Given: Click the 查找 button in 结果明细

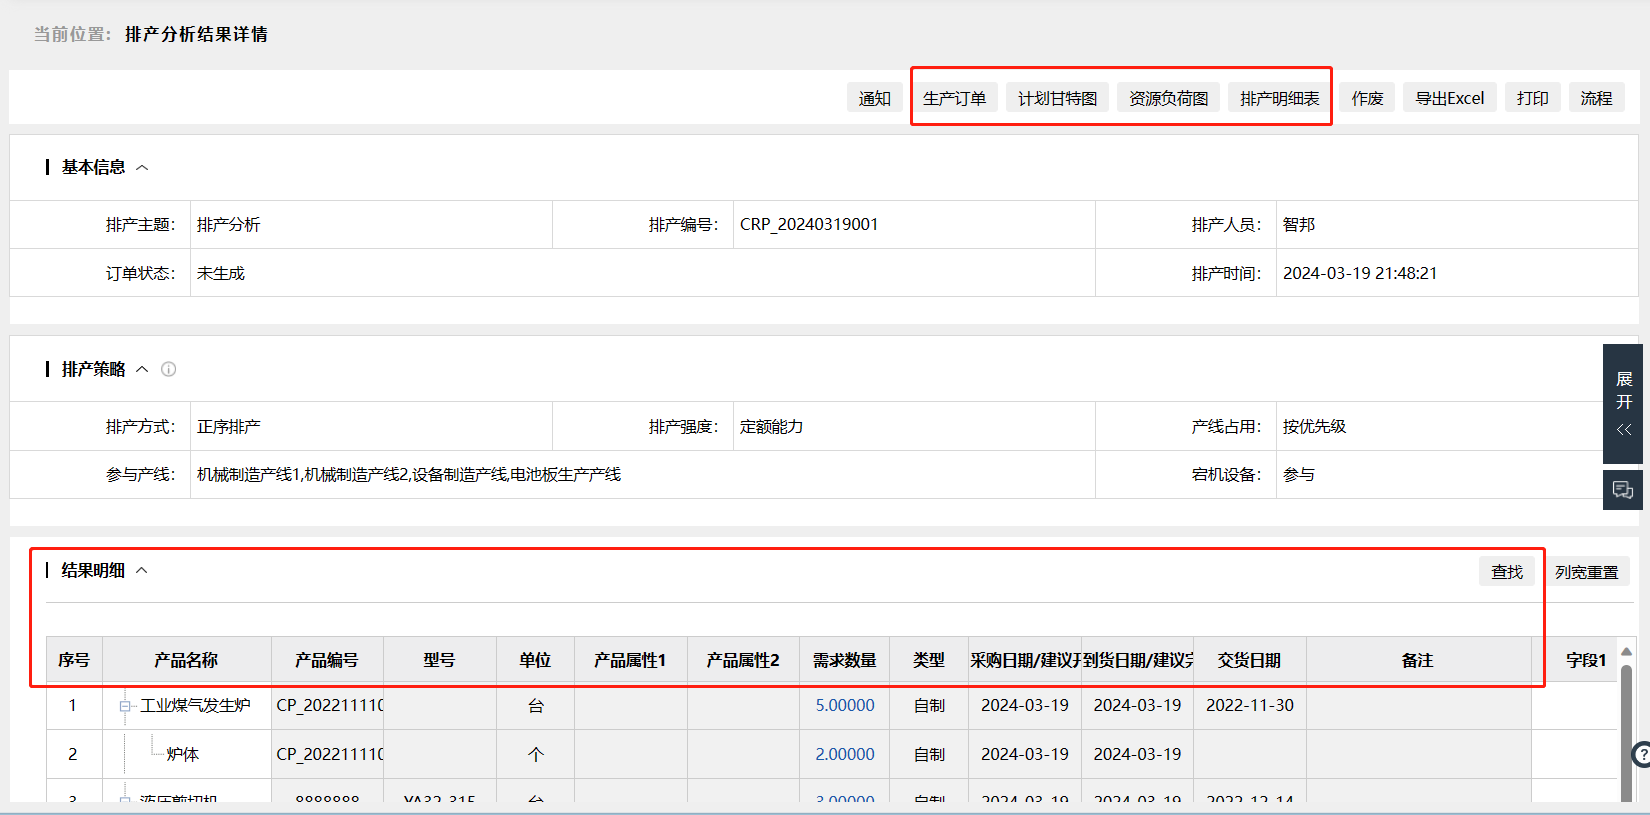Looking at the screenshot, I should (x=1507, y=572).
